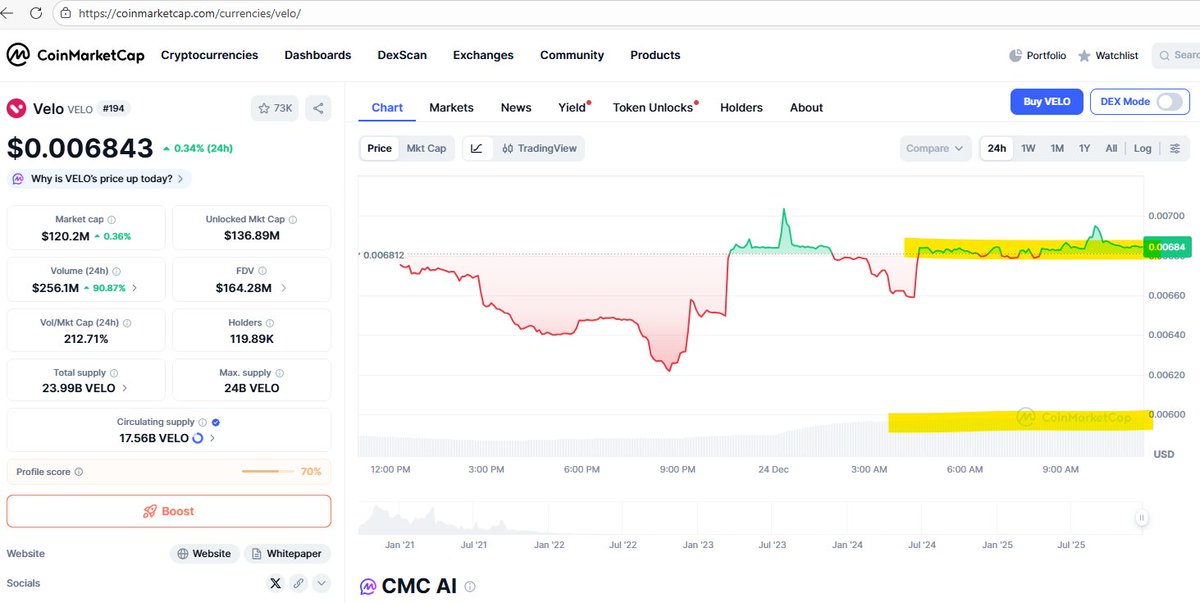
Task: Open the Community menu
Action: (x=572, y=55)
